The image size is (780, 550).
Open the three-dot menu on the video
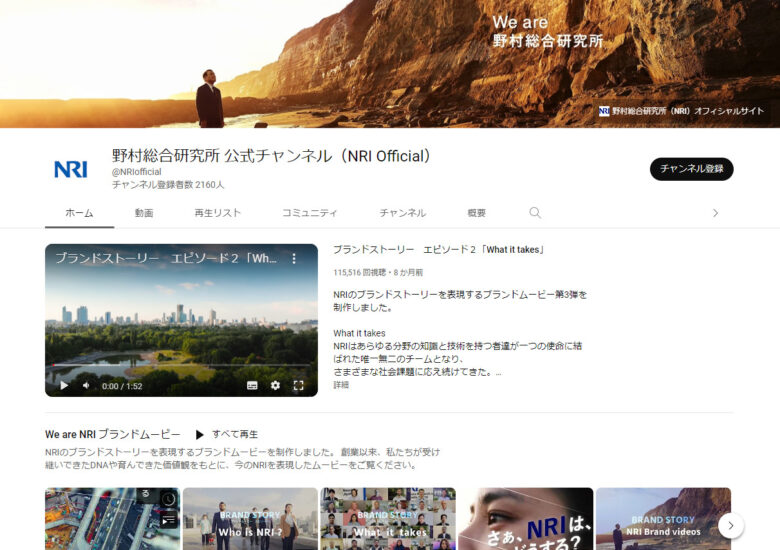coord(294,259)
